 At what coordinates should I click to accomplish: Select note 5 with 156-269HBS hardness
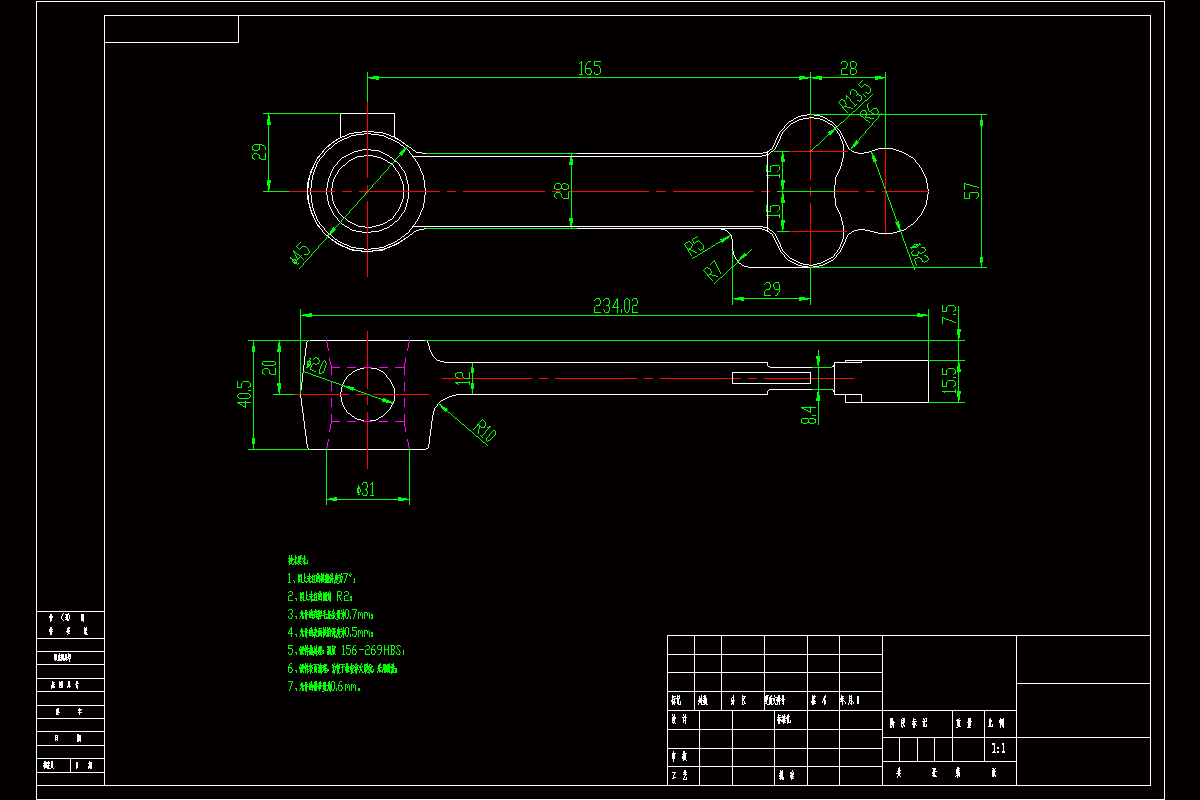pyautogui.click(x=346, y=650)
